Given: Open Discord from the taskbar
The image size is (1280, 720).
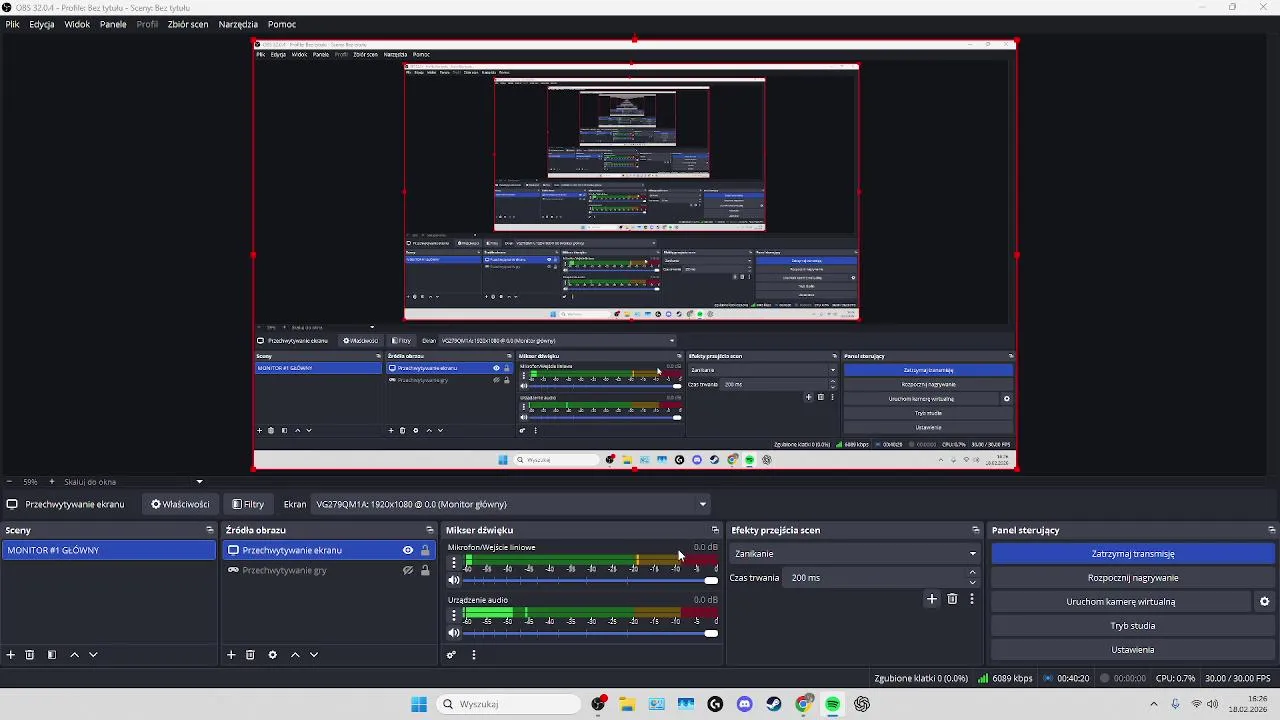Looking at the screenshot, I should click(744, 704).
